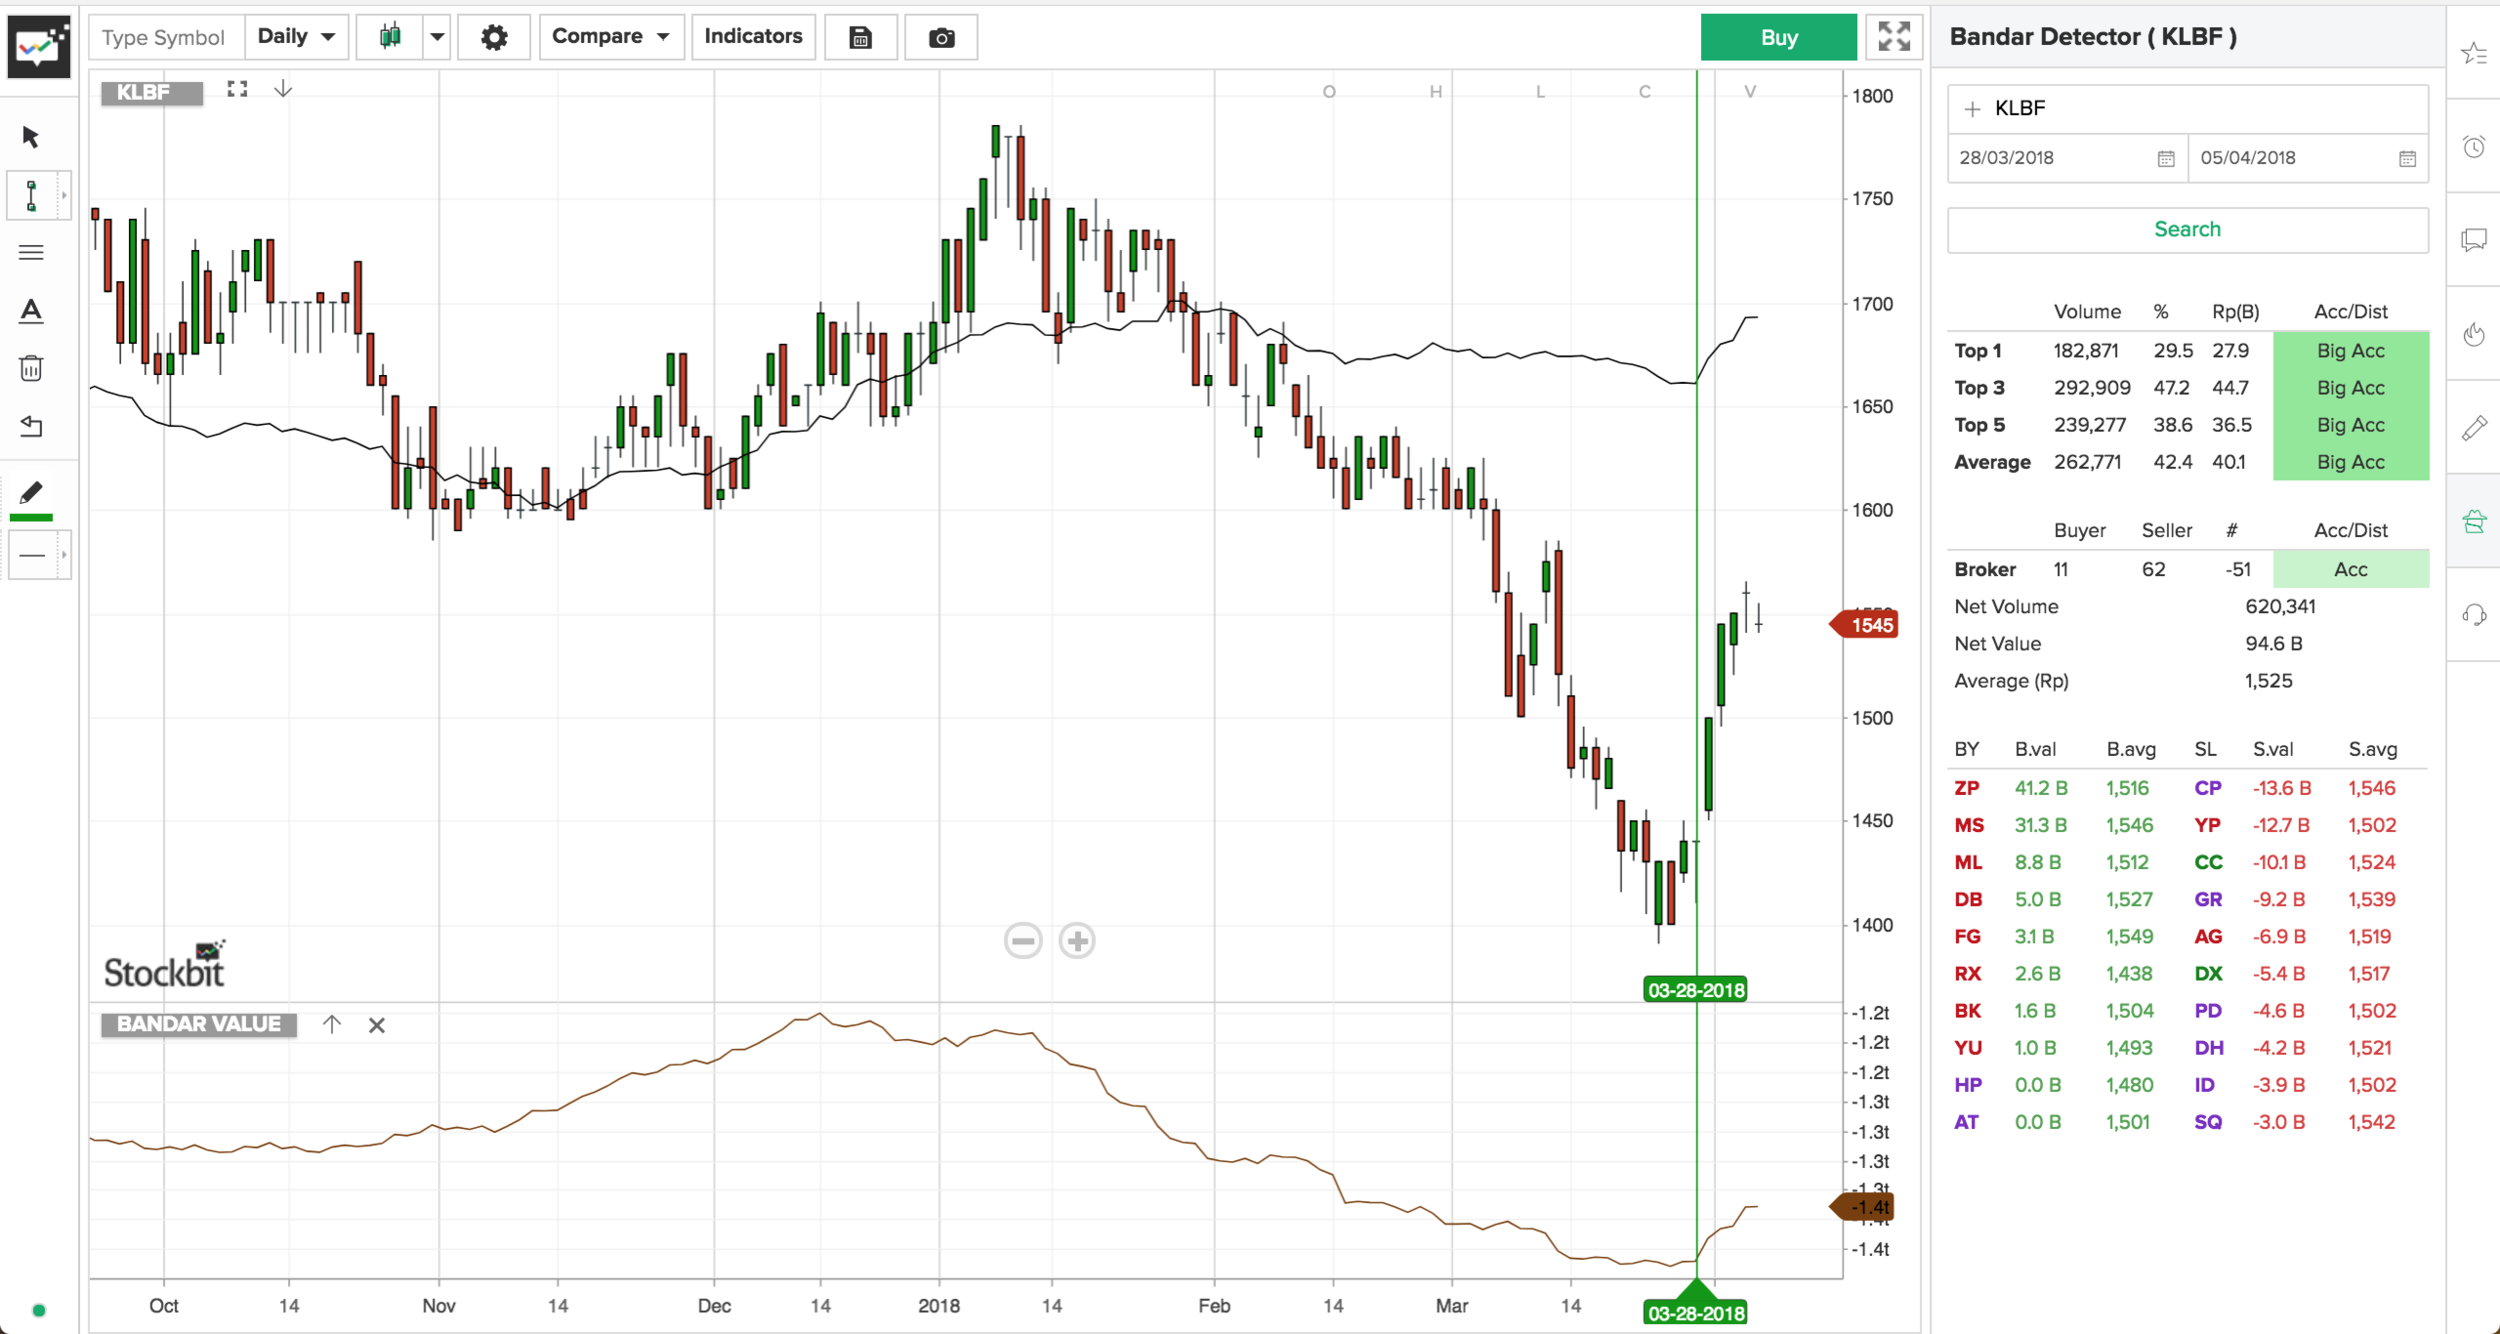Open candlestick chart type dropdown arrow

[437, 37]
